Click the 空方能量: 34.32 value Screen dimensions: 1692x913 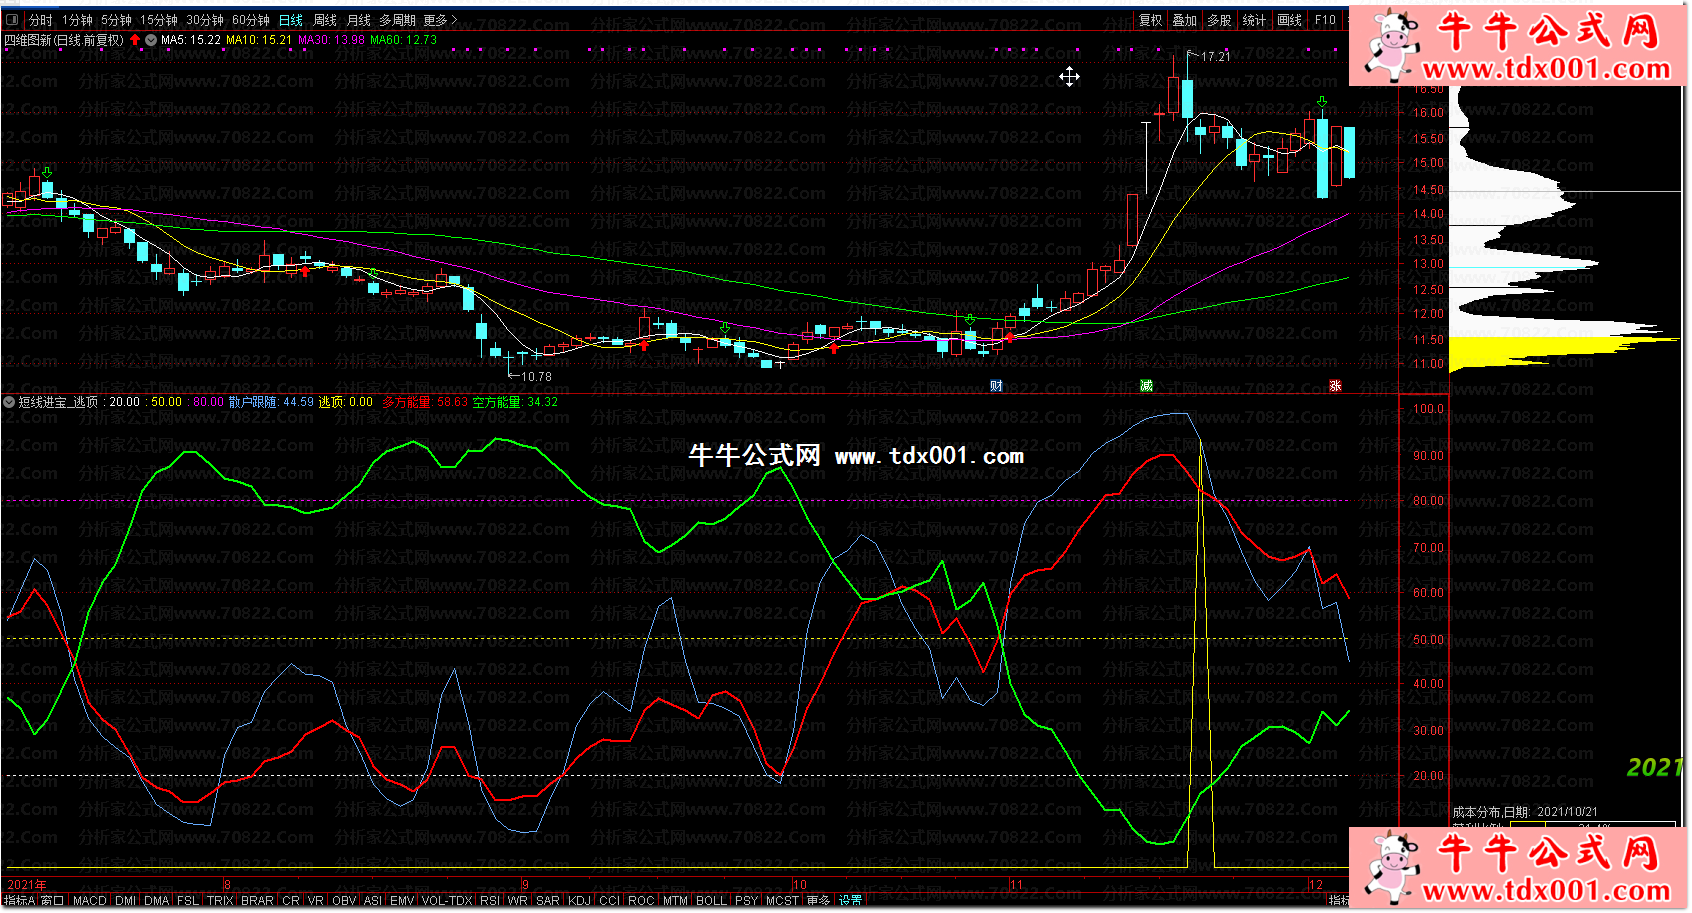515,402
